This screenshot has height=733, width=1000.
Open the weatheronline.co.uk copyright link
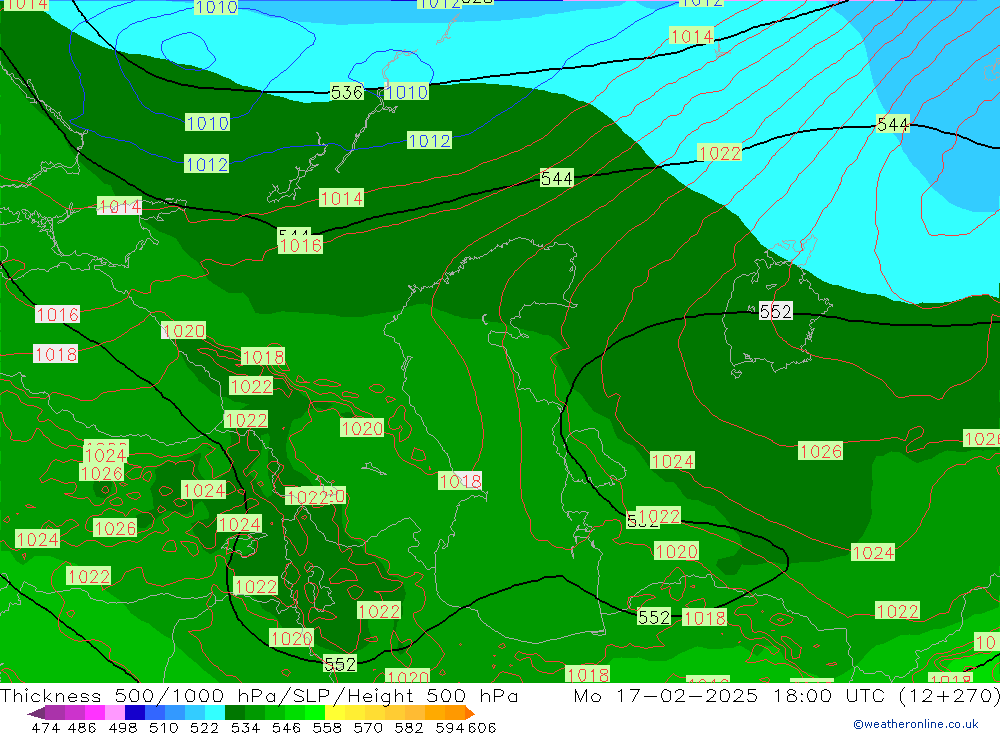[915, 724]
